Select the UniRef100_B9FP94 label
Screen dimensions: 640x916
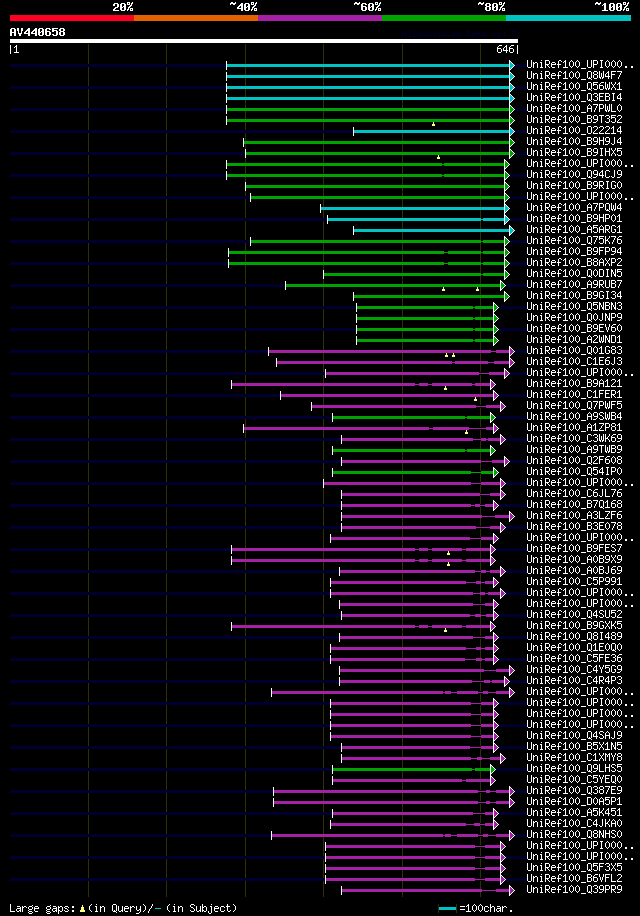point(574,251)
